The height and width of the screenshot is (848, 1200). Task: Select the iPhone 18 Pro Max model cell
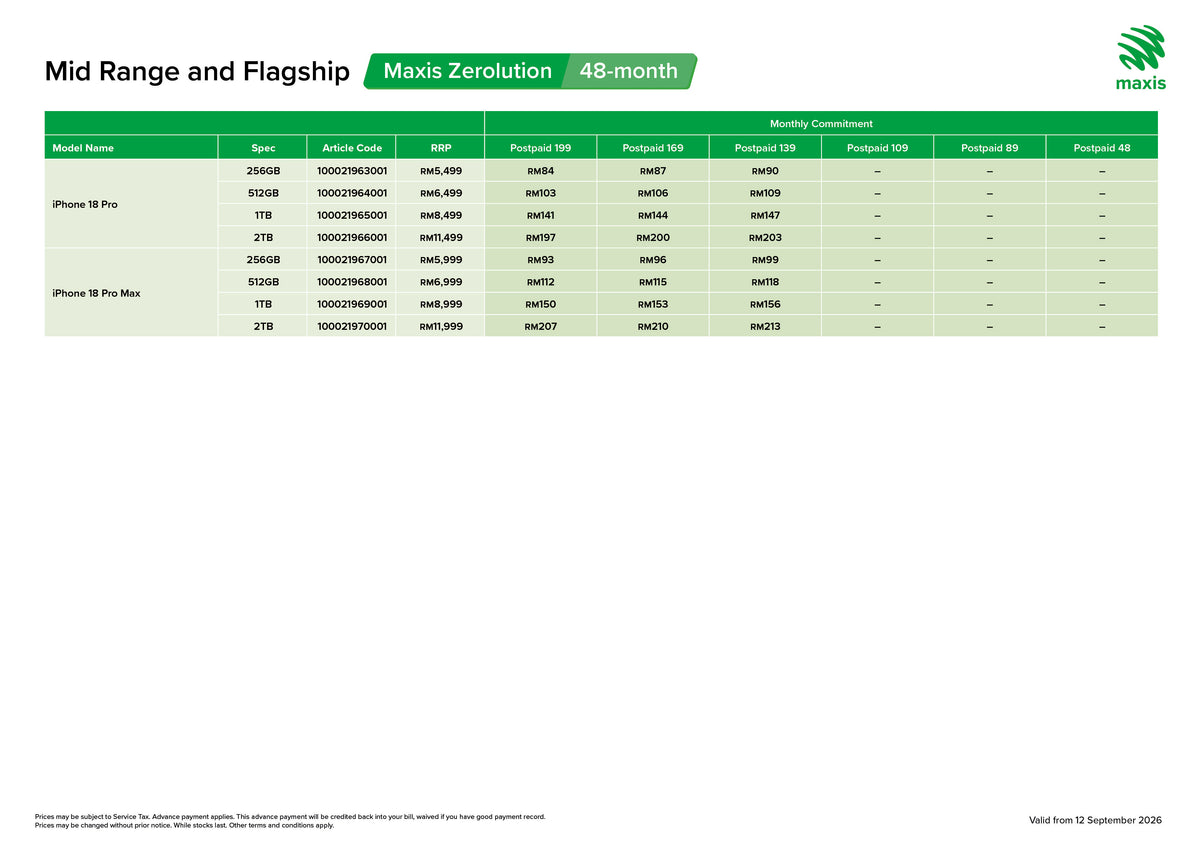click(131, 293)
